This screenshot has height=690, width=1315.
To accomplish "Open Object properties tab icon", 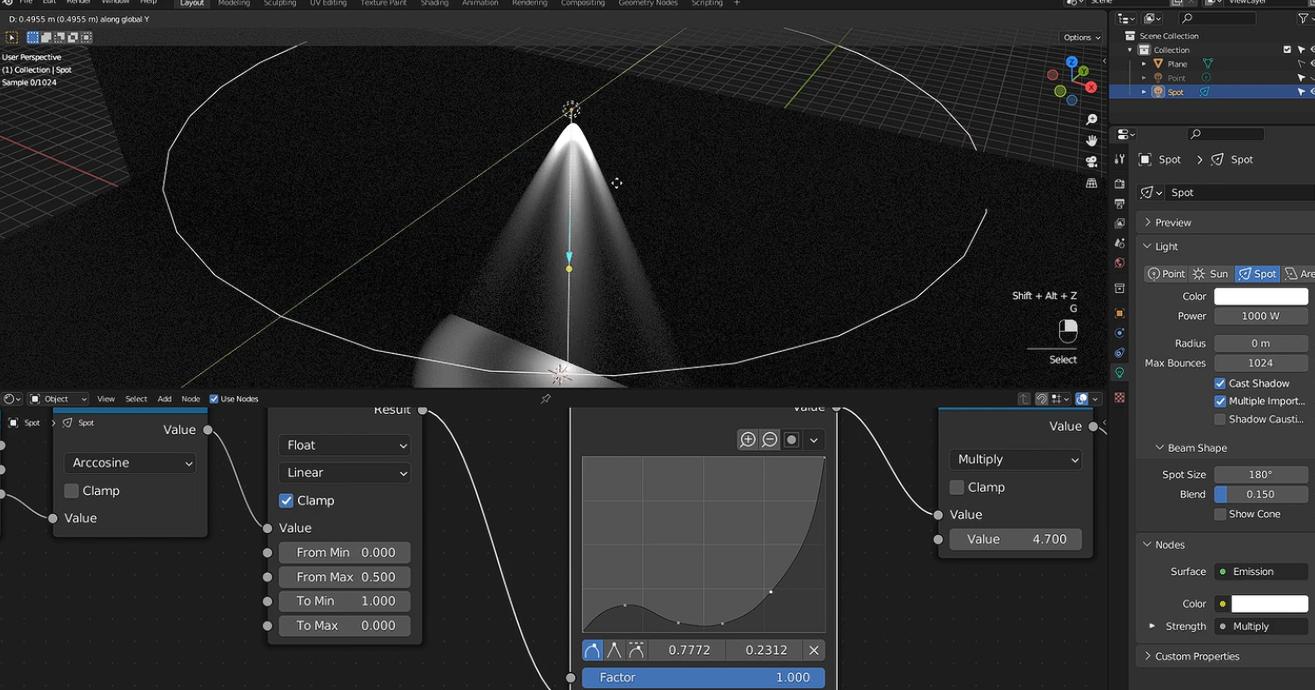I will pos(1119,313).
